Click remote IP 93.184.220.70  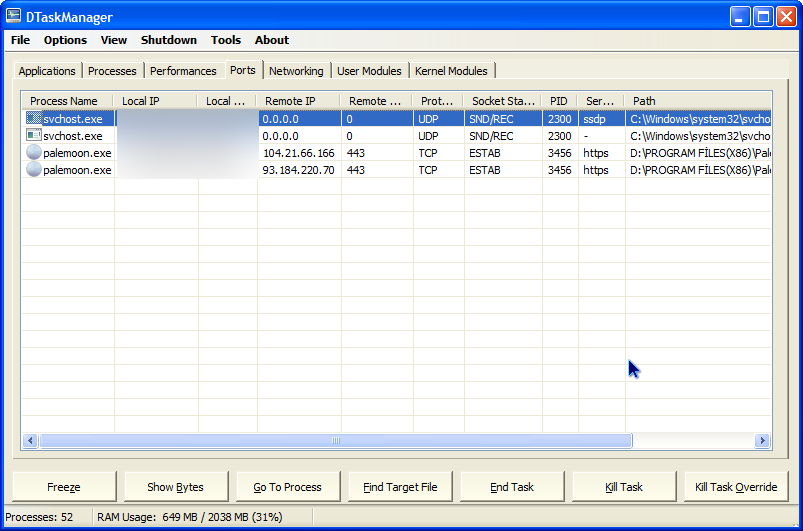(x=299, y=169)
